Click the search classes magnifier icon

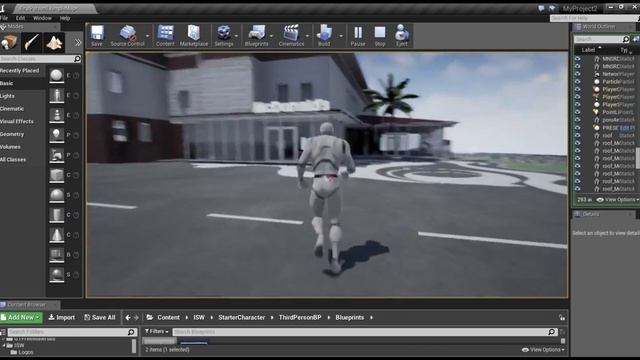point(77,59)
